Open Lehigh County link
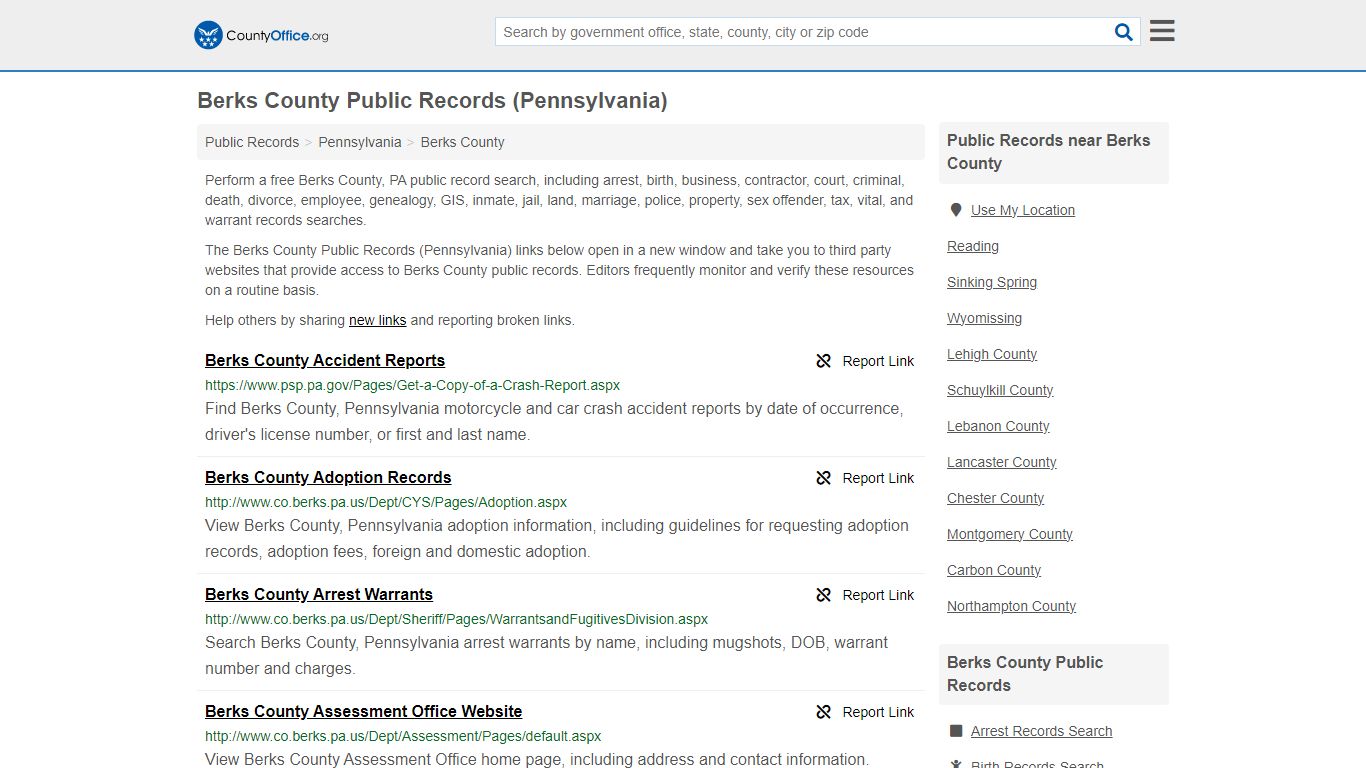Image resolution: width=1366 pixels, height=768 pixels. coord(992,354)
